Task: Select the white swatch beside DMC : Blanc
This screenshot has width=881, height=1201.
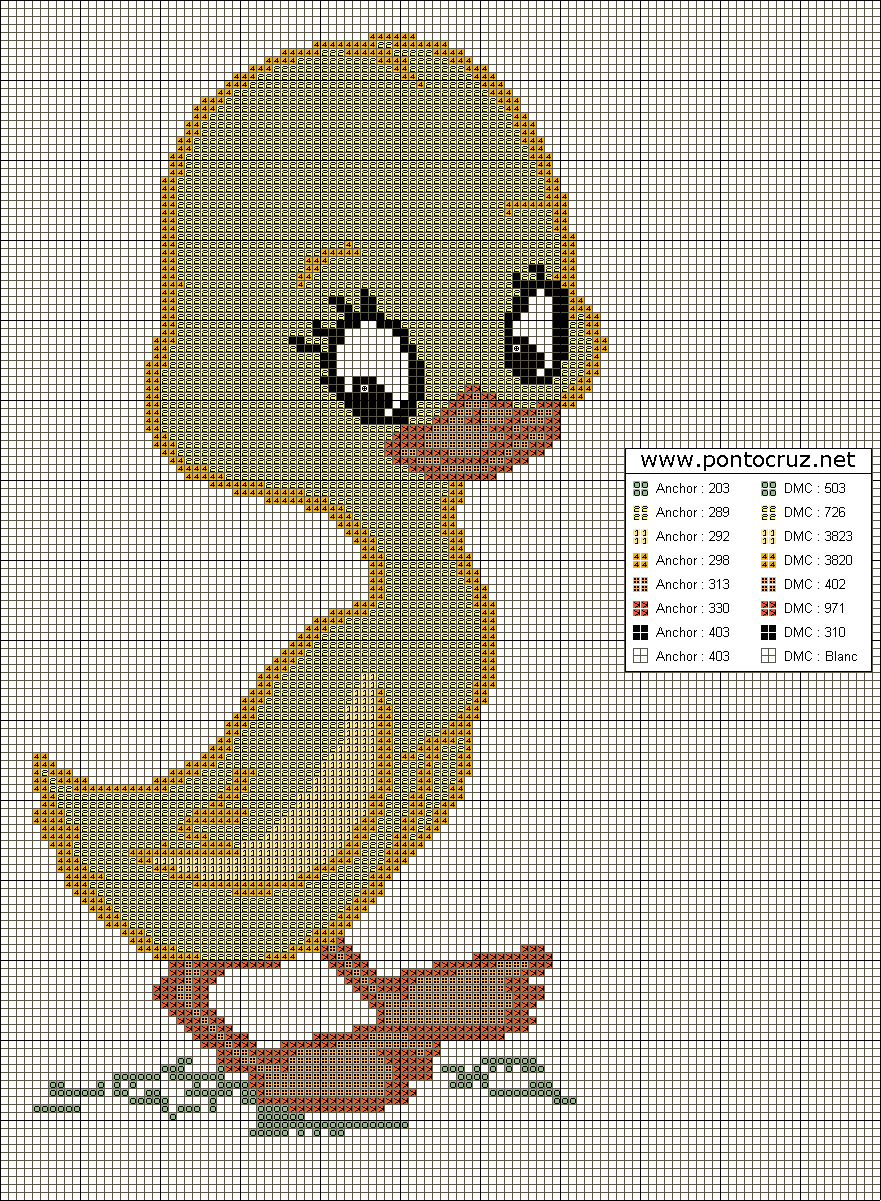Action: tap(769, 657)
